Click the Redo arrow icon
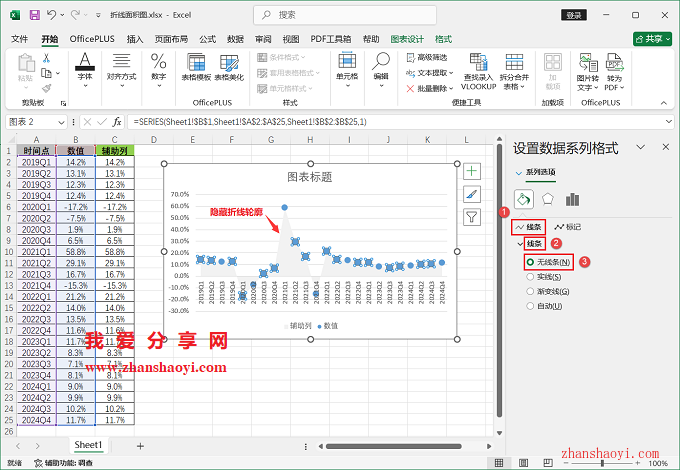 (x=75, y=15)
